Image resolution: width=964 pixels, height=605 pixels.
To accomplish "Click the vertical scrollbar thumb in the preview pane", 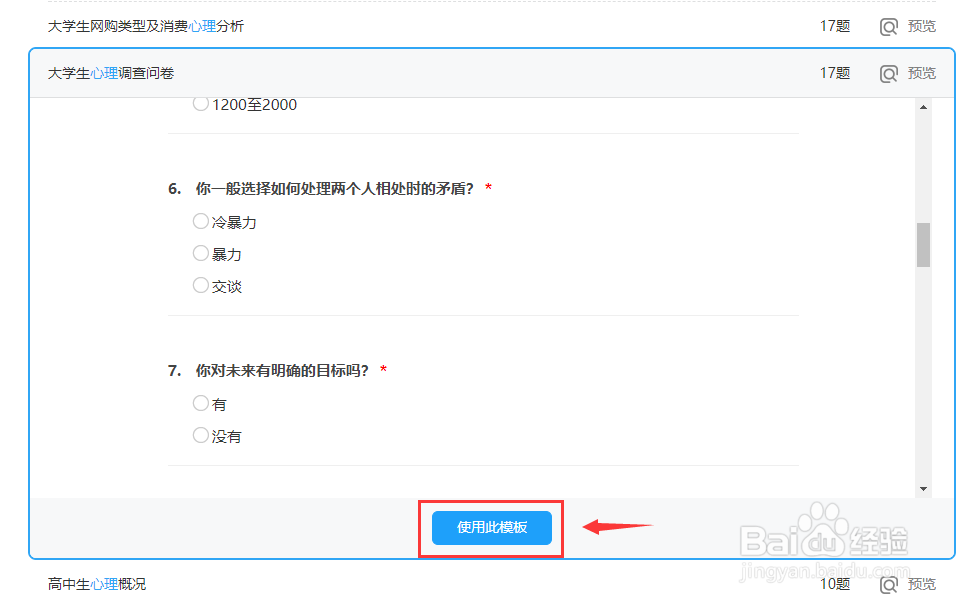I will 921,243.
